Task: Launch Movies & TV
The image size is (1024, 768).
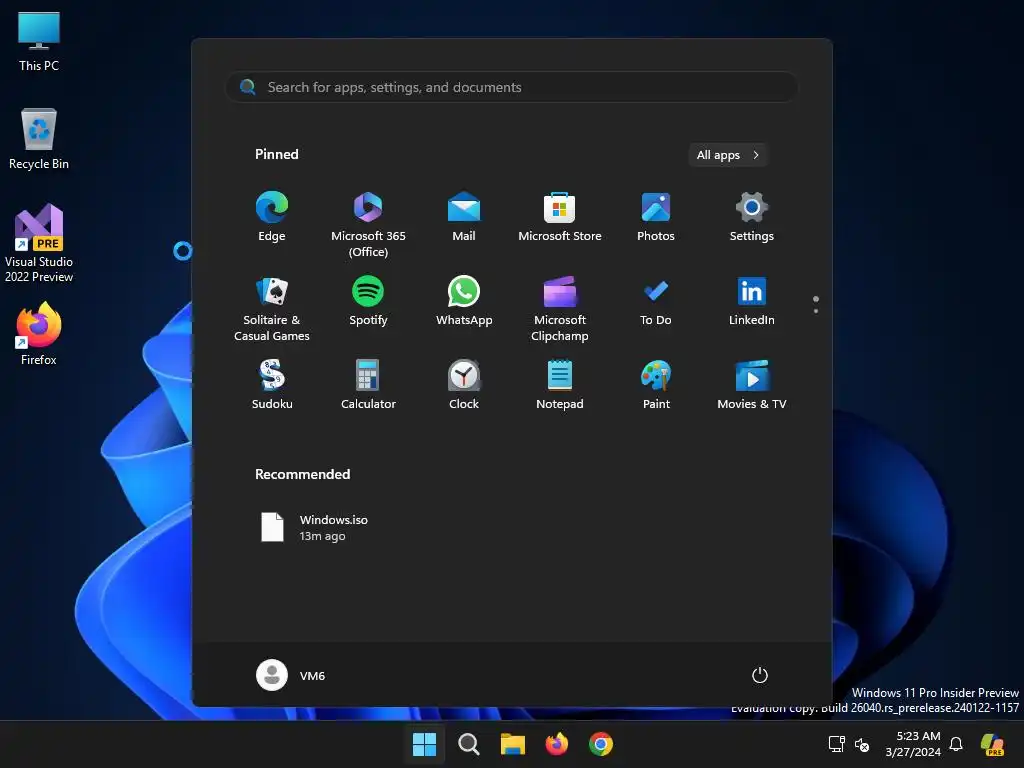Action: (752, 385)
